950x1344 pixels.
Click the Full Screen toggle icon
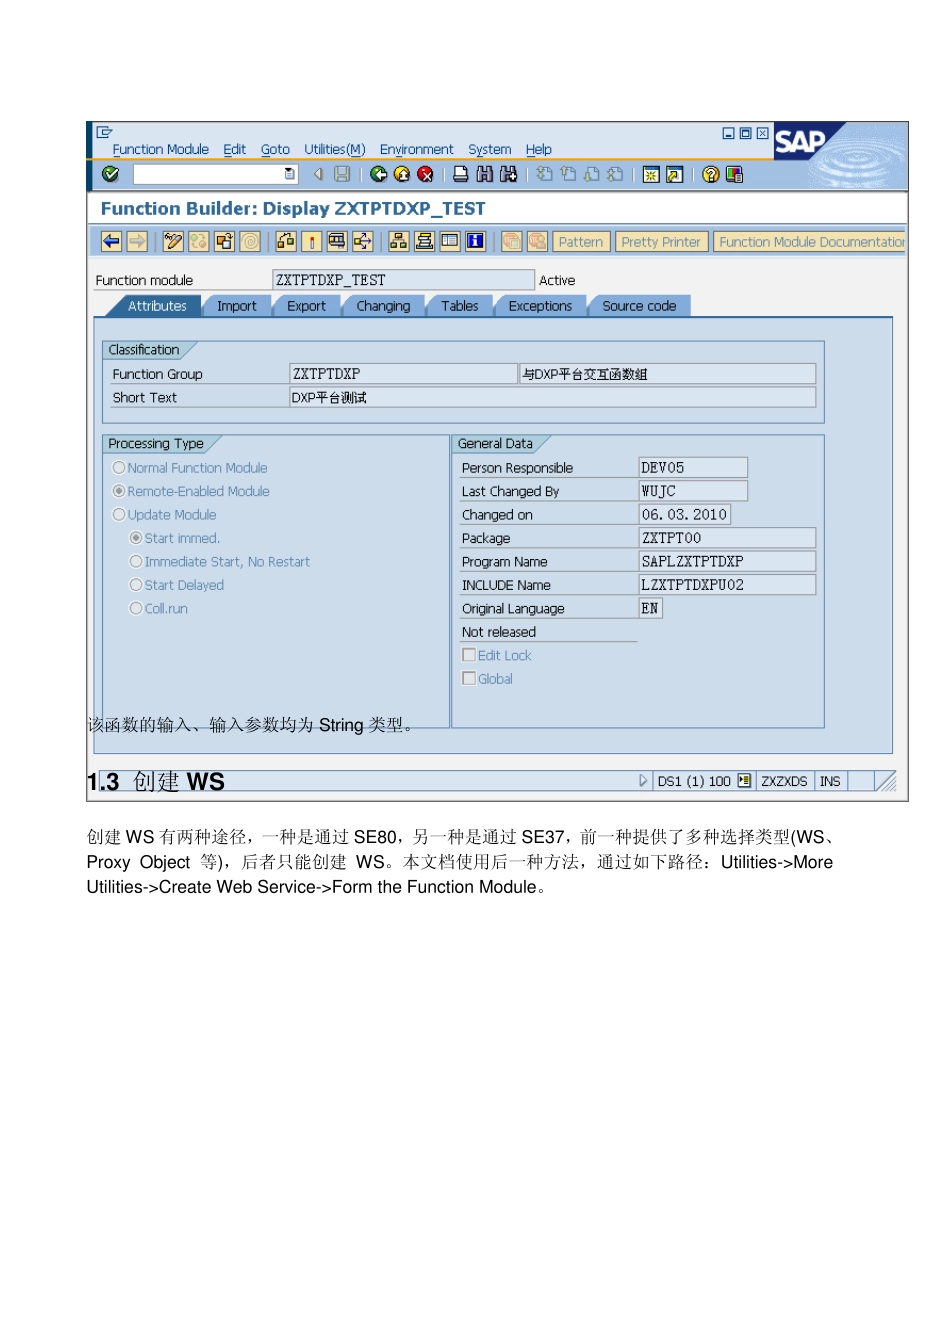[450, 241]
